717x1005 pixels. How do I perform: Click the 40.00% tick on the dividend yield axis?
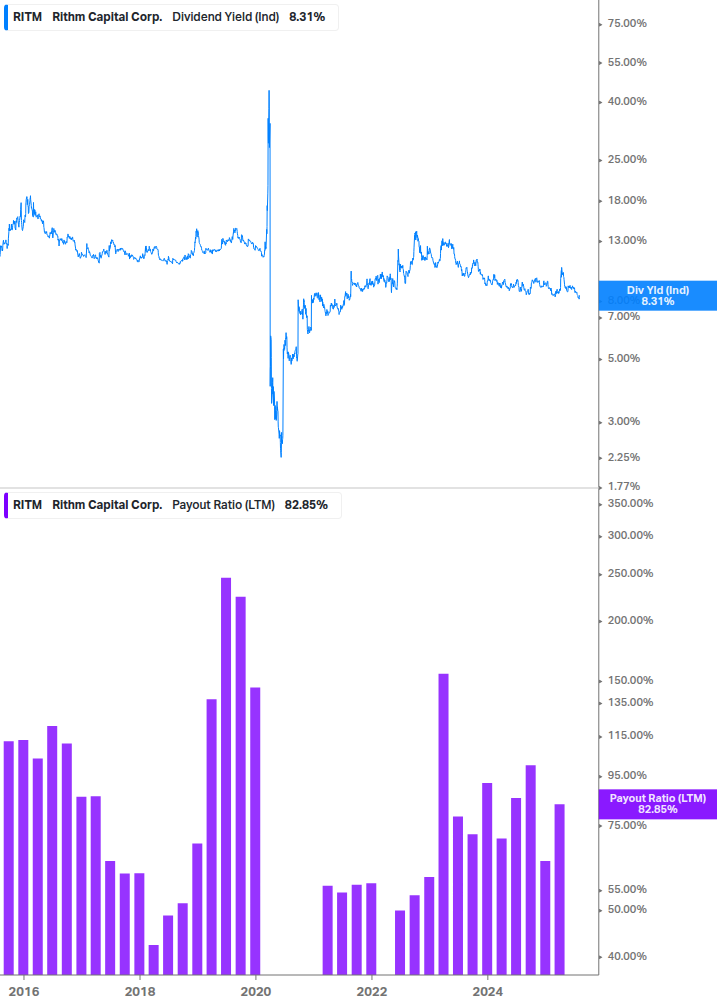tap(627, 101)
